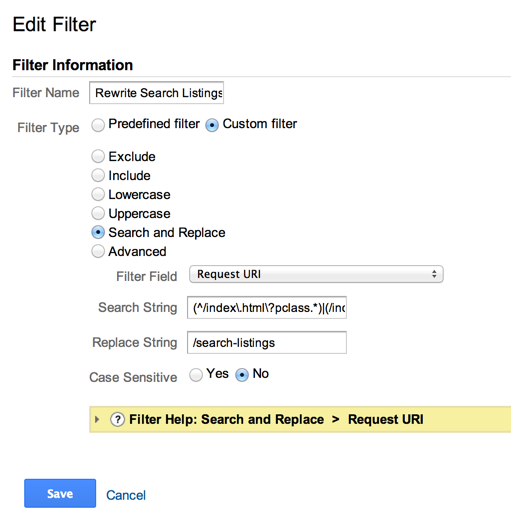Click the Filter Help: Search and Replace text
The height and width of the screenshot is (517, 511).
227,419
